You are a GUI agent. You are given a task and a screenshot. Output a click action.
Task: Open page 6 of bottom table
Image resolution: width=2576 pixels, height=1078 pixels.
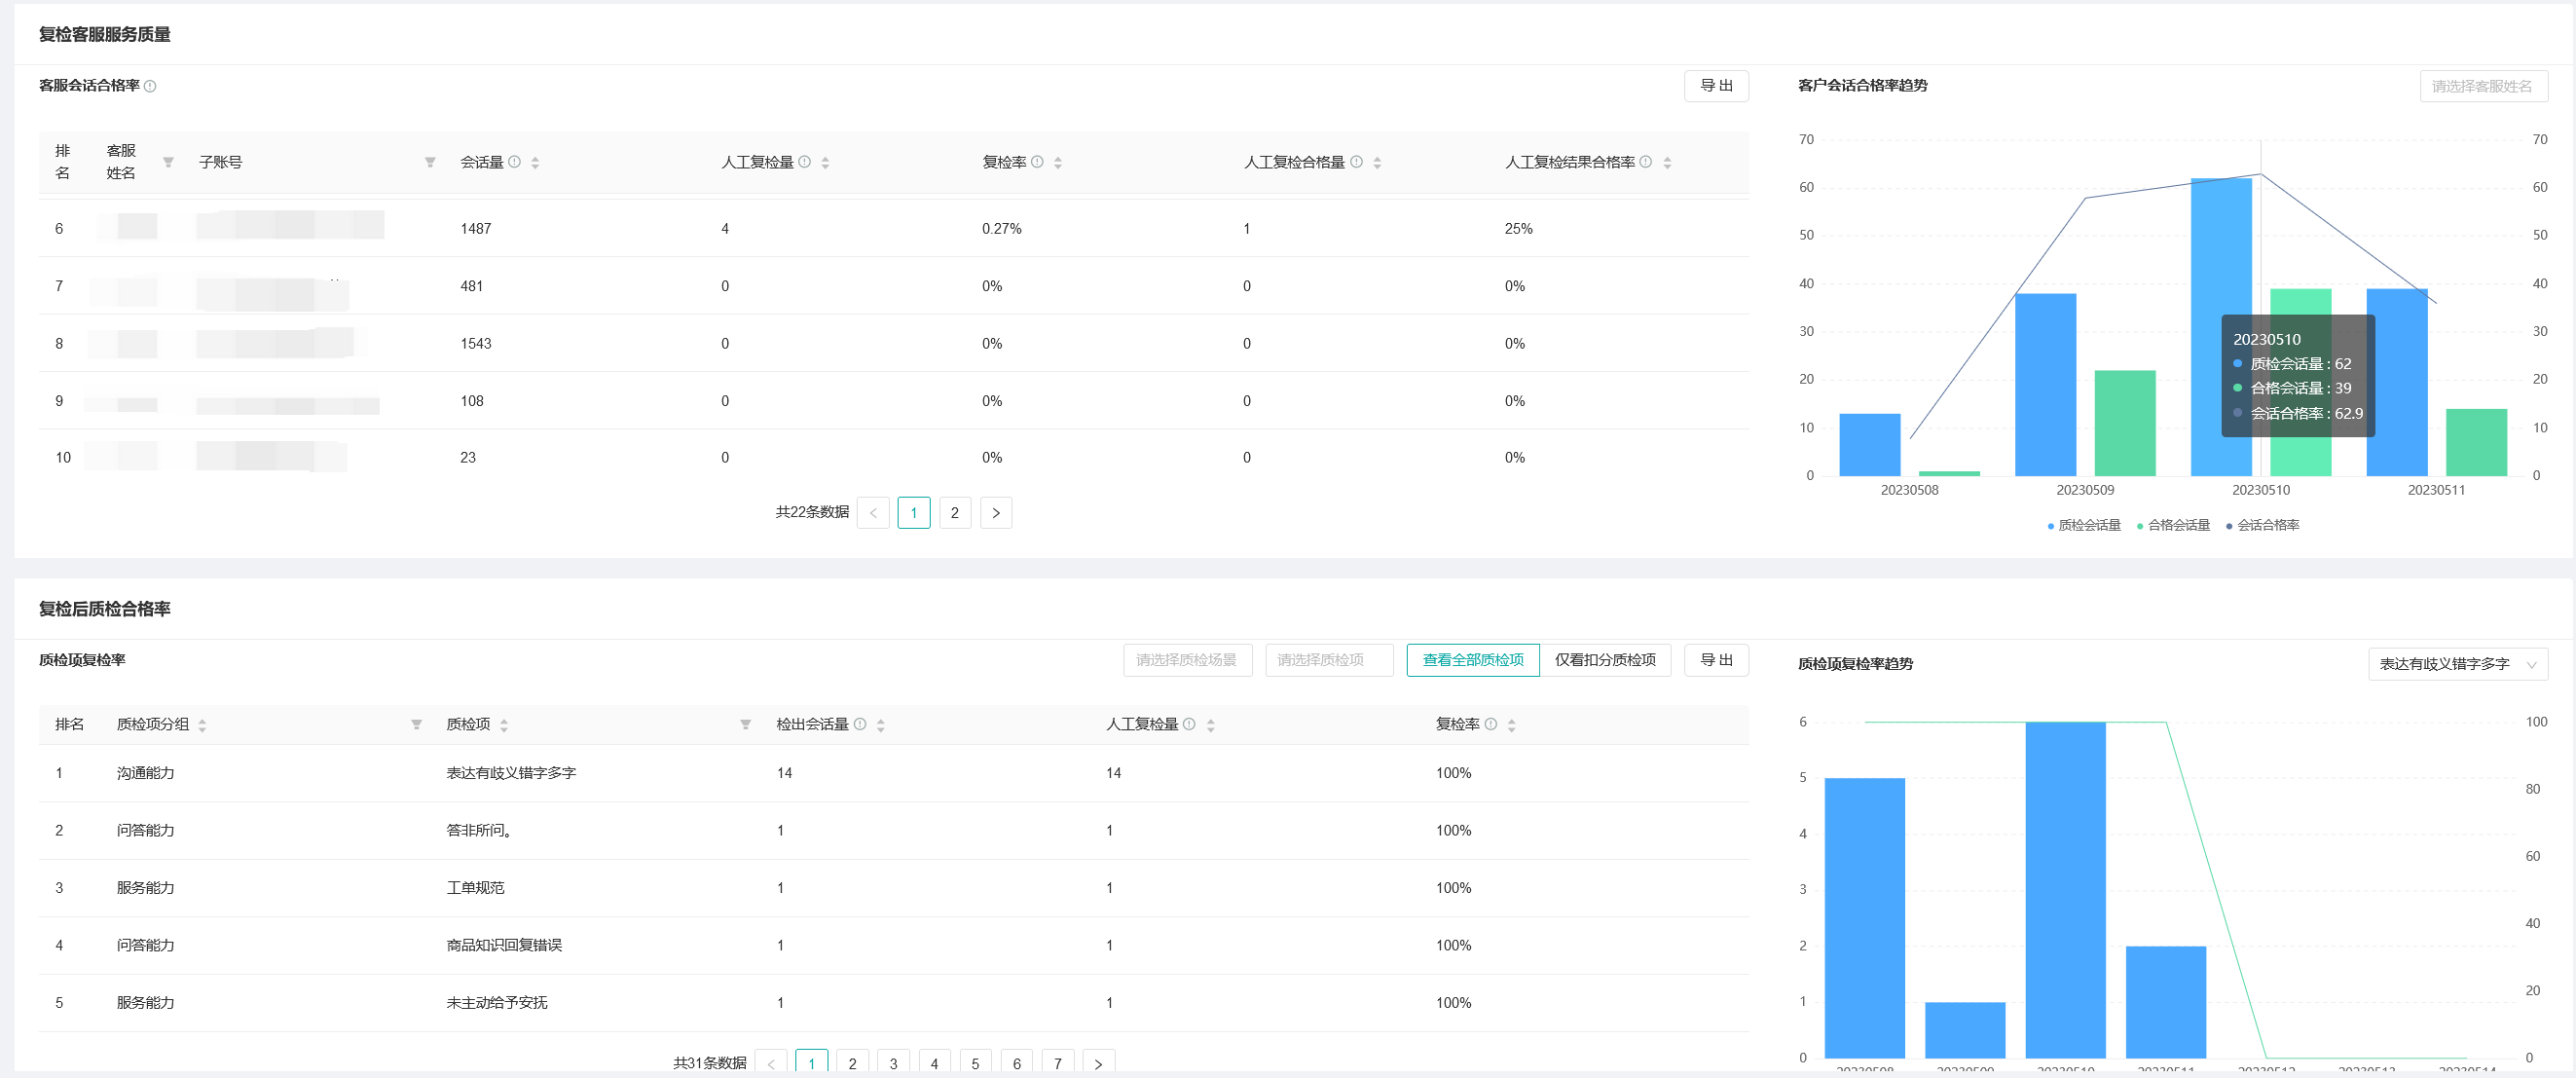(x=1017, y=1063)
